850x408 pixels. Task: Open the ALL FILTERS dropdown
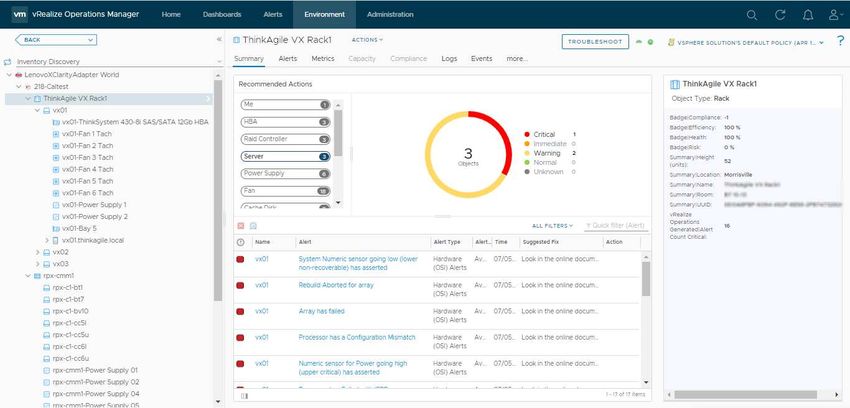pyautogui.click(x=552, y=226)
